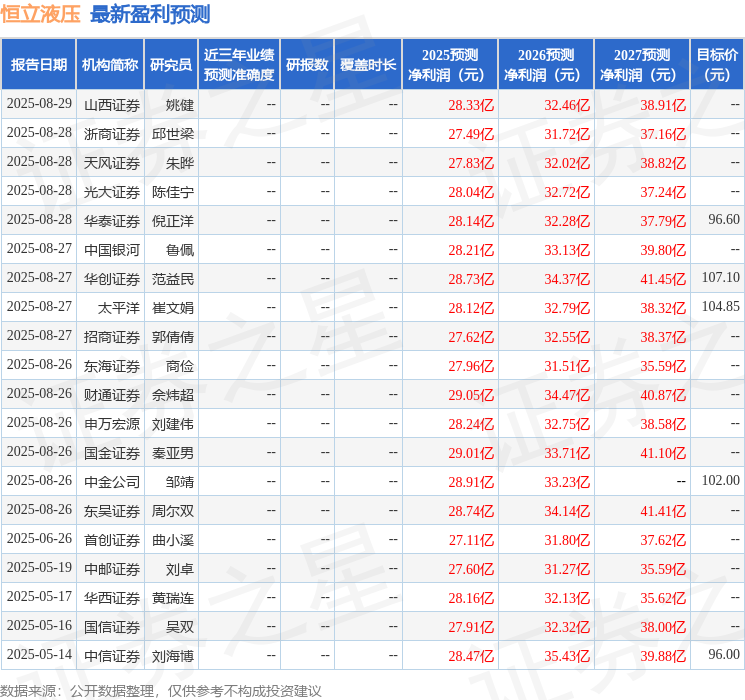Screen dimensions: 745x700
Task: Click the 96.00 target price value
Action: pos(724,654)
